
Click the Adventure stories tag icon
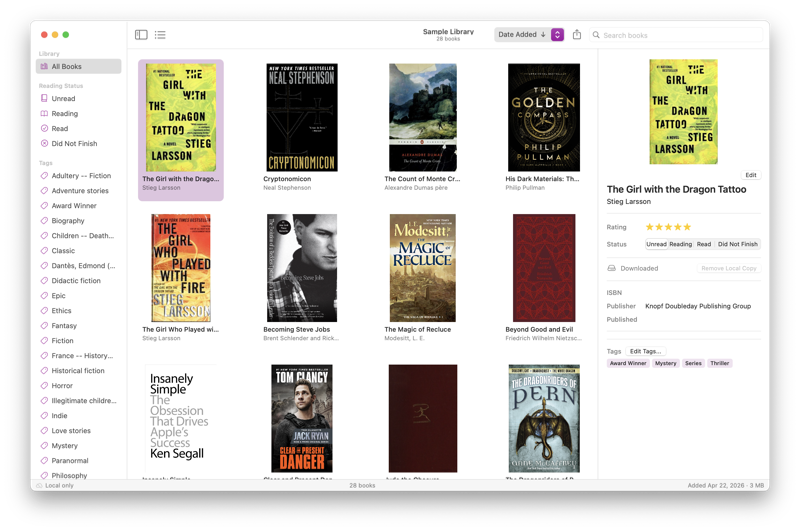point(44,191)
